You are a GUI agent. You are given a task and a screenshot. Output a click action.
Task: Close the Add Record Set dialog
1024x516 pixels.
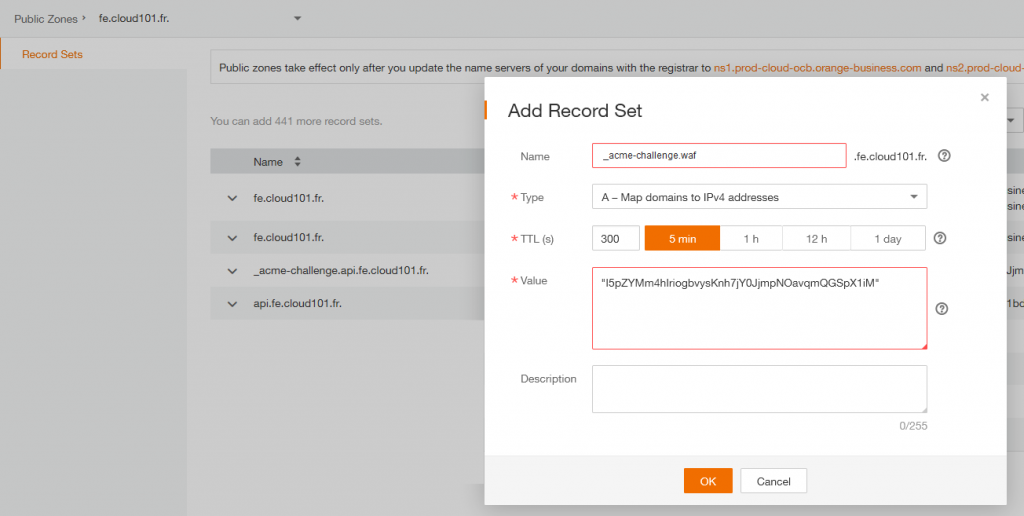pyautogui.click(x=985, y=97)
